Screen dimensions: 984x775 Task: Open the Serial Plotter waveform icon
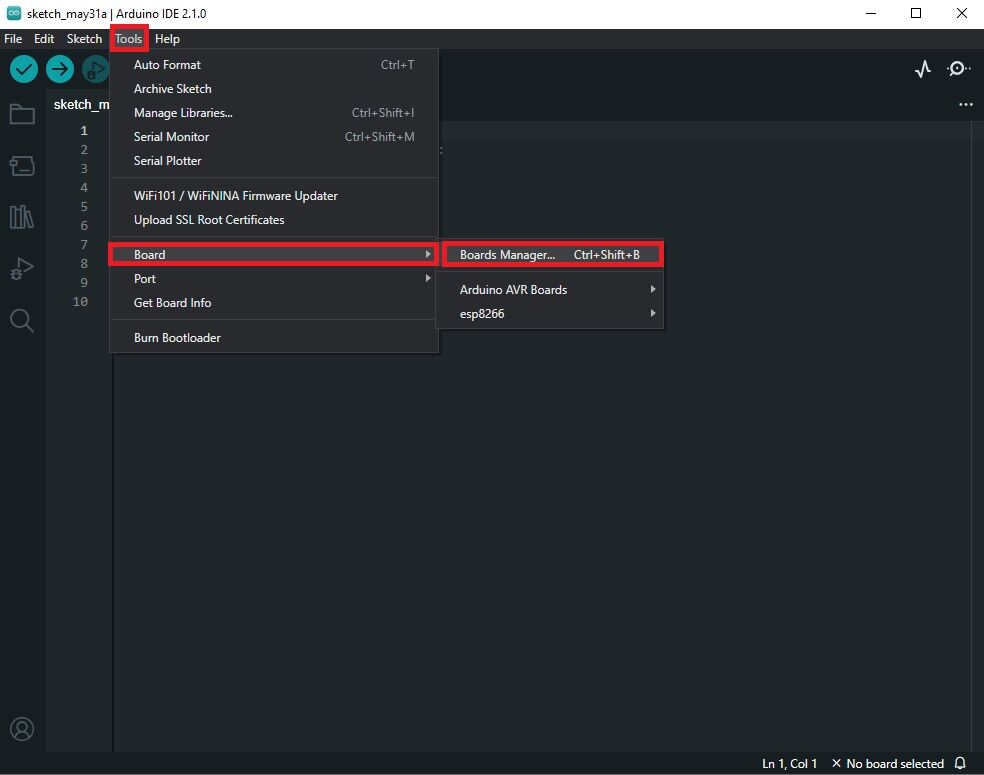923,69
